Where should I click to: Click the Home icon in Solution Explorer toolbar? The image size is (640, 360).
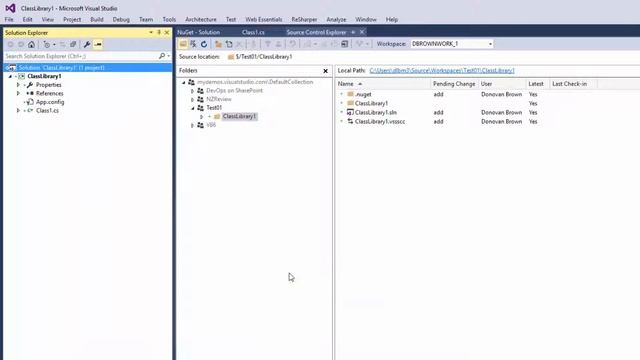click(31, 44)
